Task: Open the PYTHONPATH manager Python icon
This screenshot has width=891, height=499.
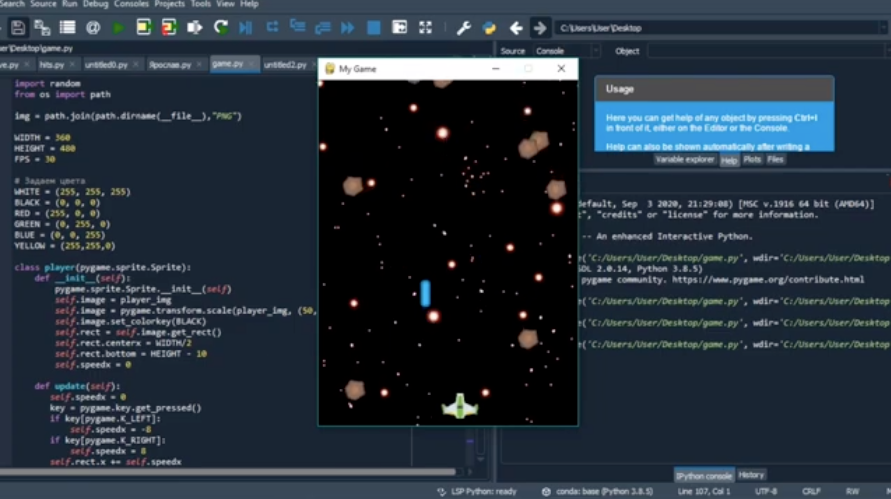Action: pos(489,28)
